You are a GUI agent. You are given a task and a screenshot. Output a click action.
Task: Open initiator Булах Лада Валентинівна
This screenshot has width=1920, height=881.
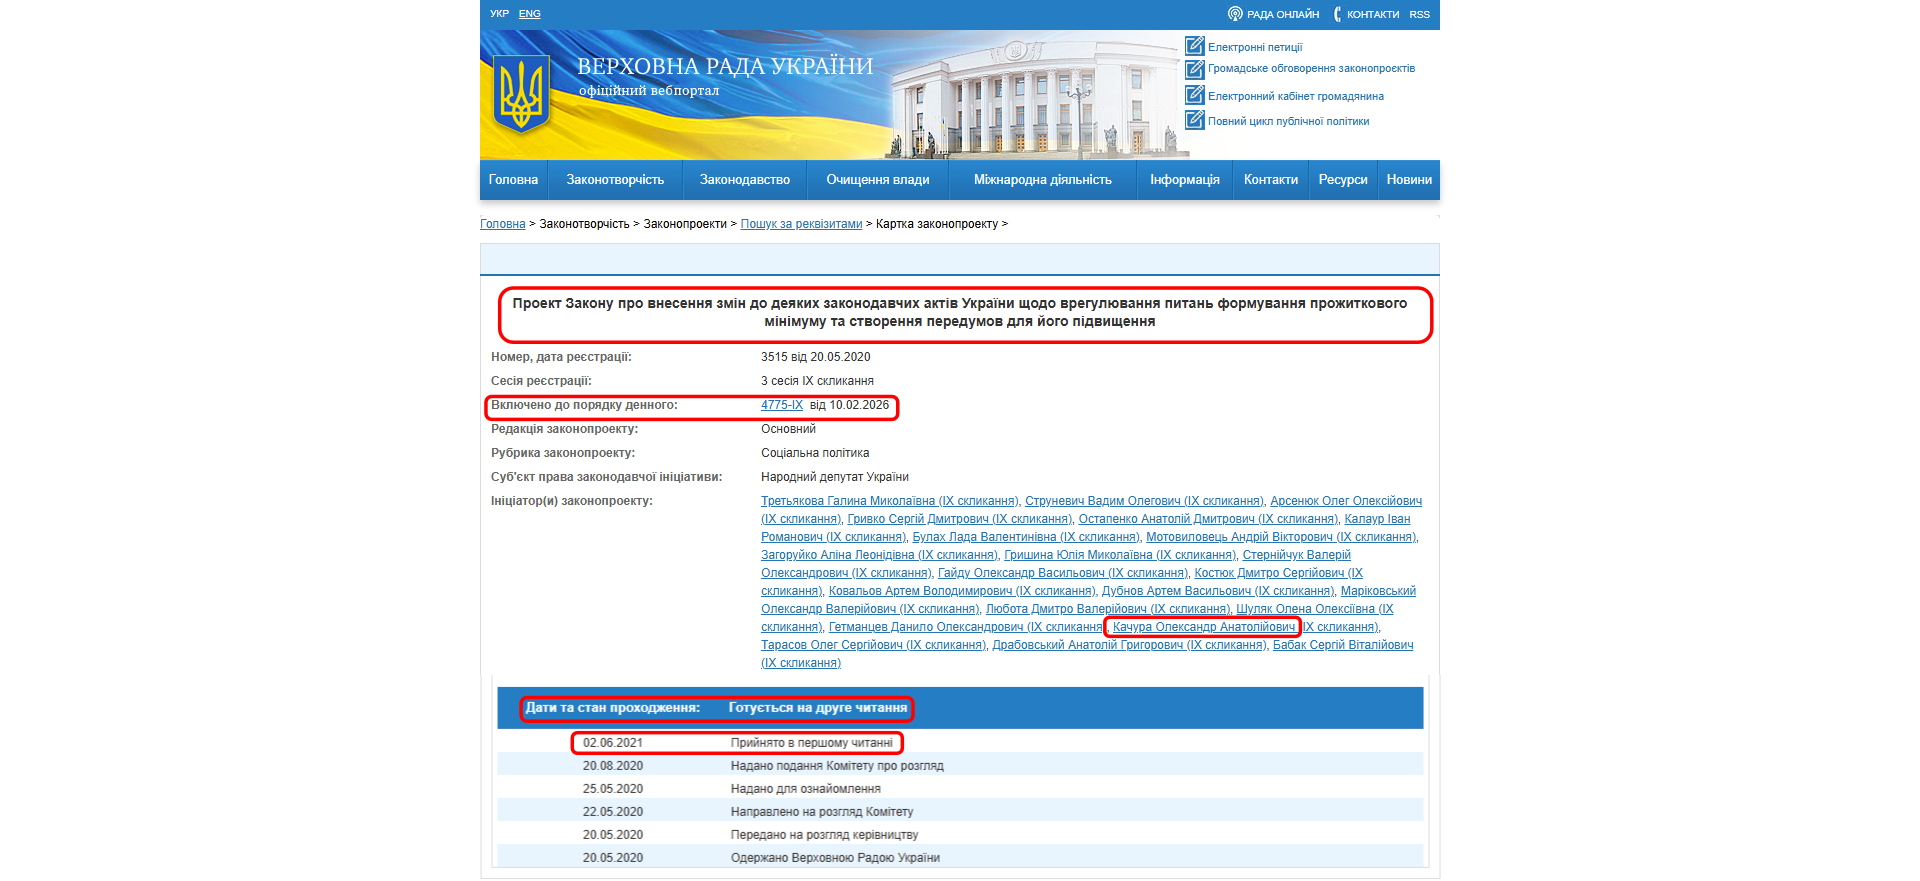click(1025, 537)
